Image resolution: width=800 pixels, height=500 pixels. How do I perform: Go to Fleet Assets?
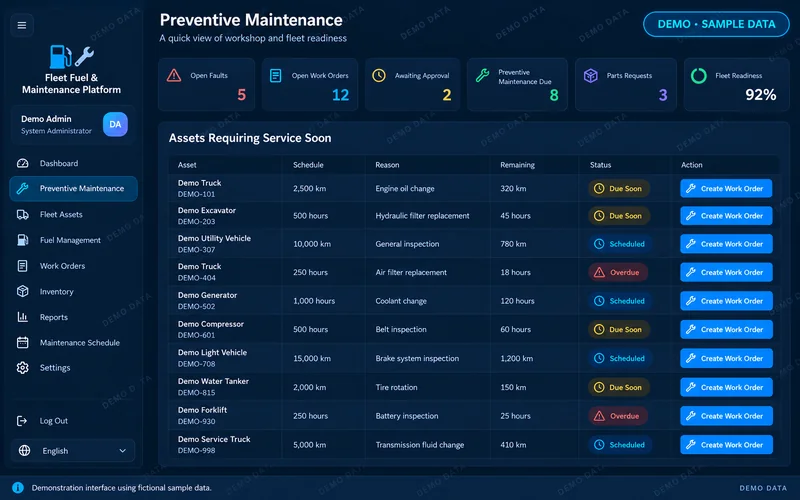[x=73, y=215]
